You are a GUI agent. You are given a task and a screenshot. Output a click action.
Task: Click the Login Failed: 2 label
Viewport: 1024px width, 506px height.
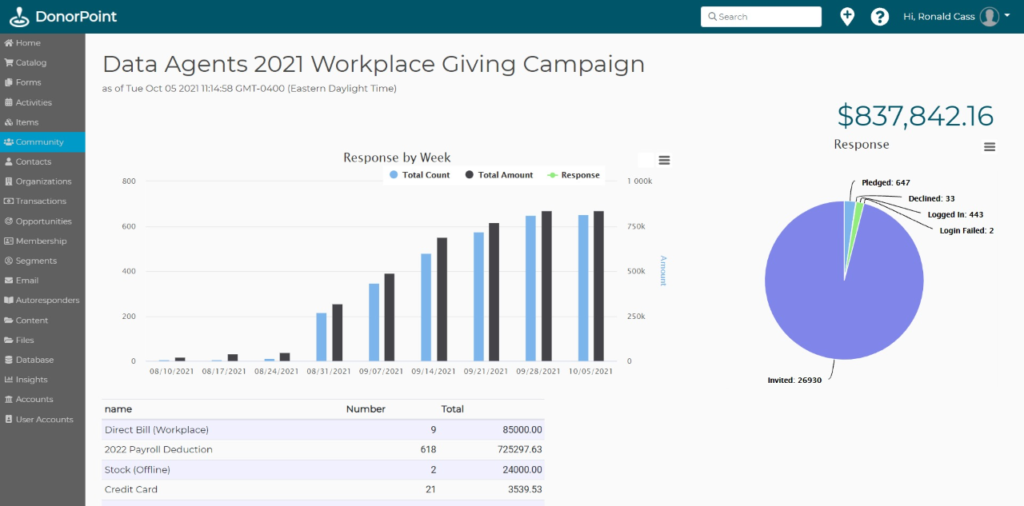click(x=967, y=230)
